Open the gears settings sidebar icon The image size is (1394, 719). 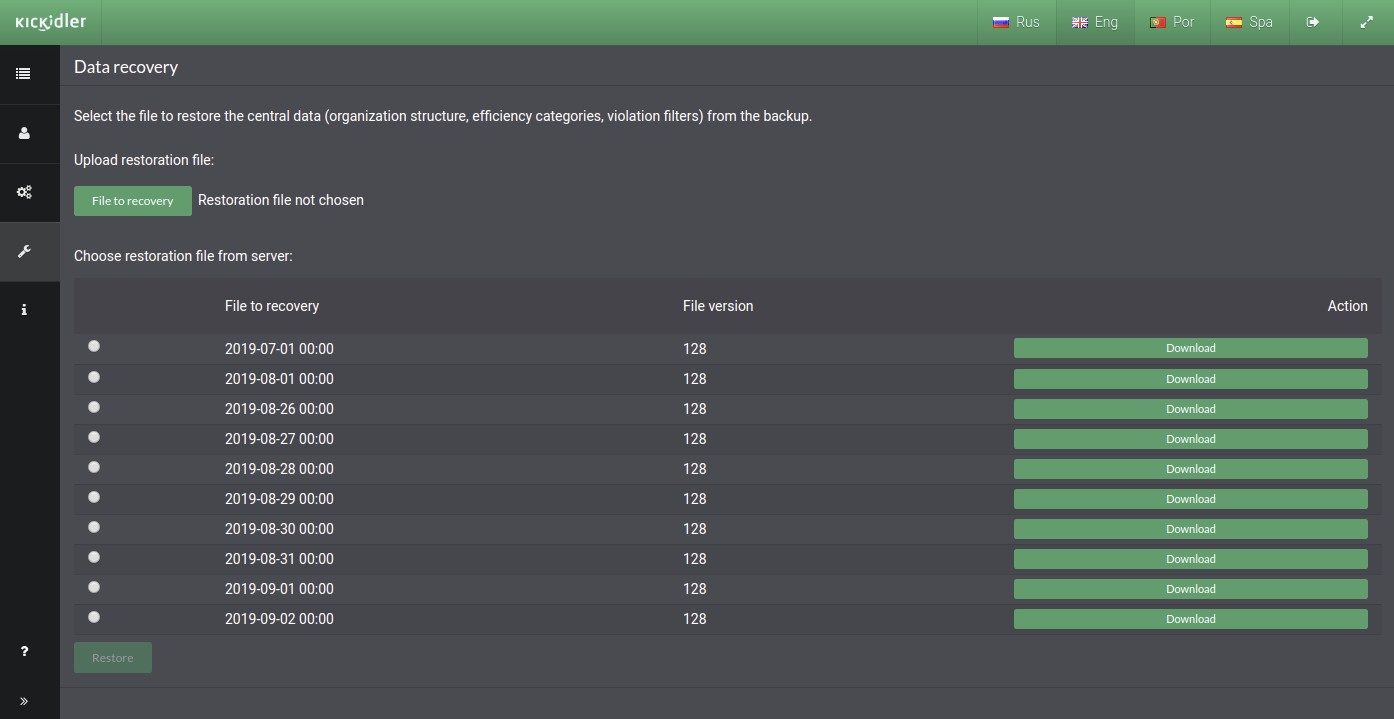point(24,192)
